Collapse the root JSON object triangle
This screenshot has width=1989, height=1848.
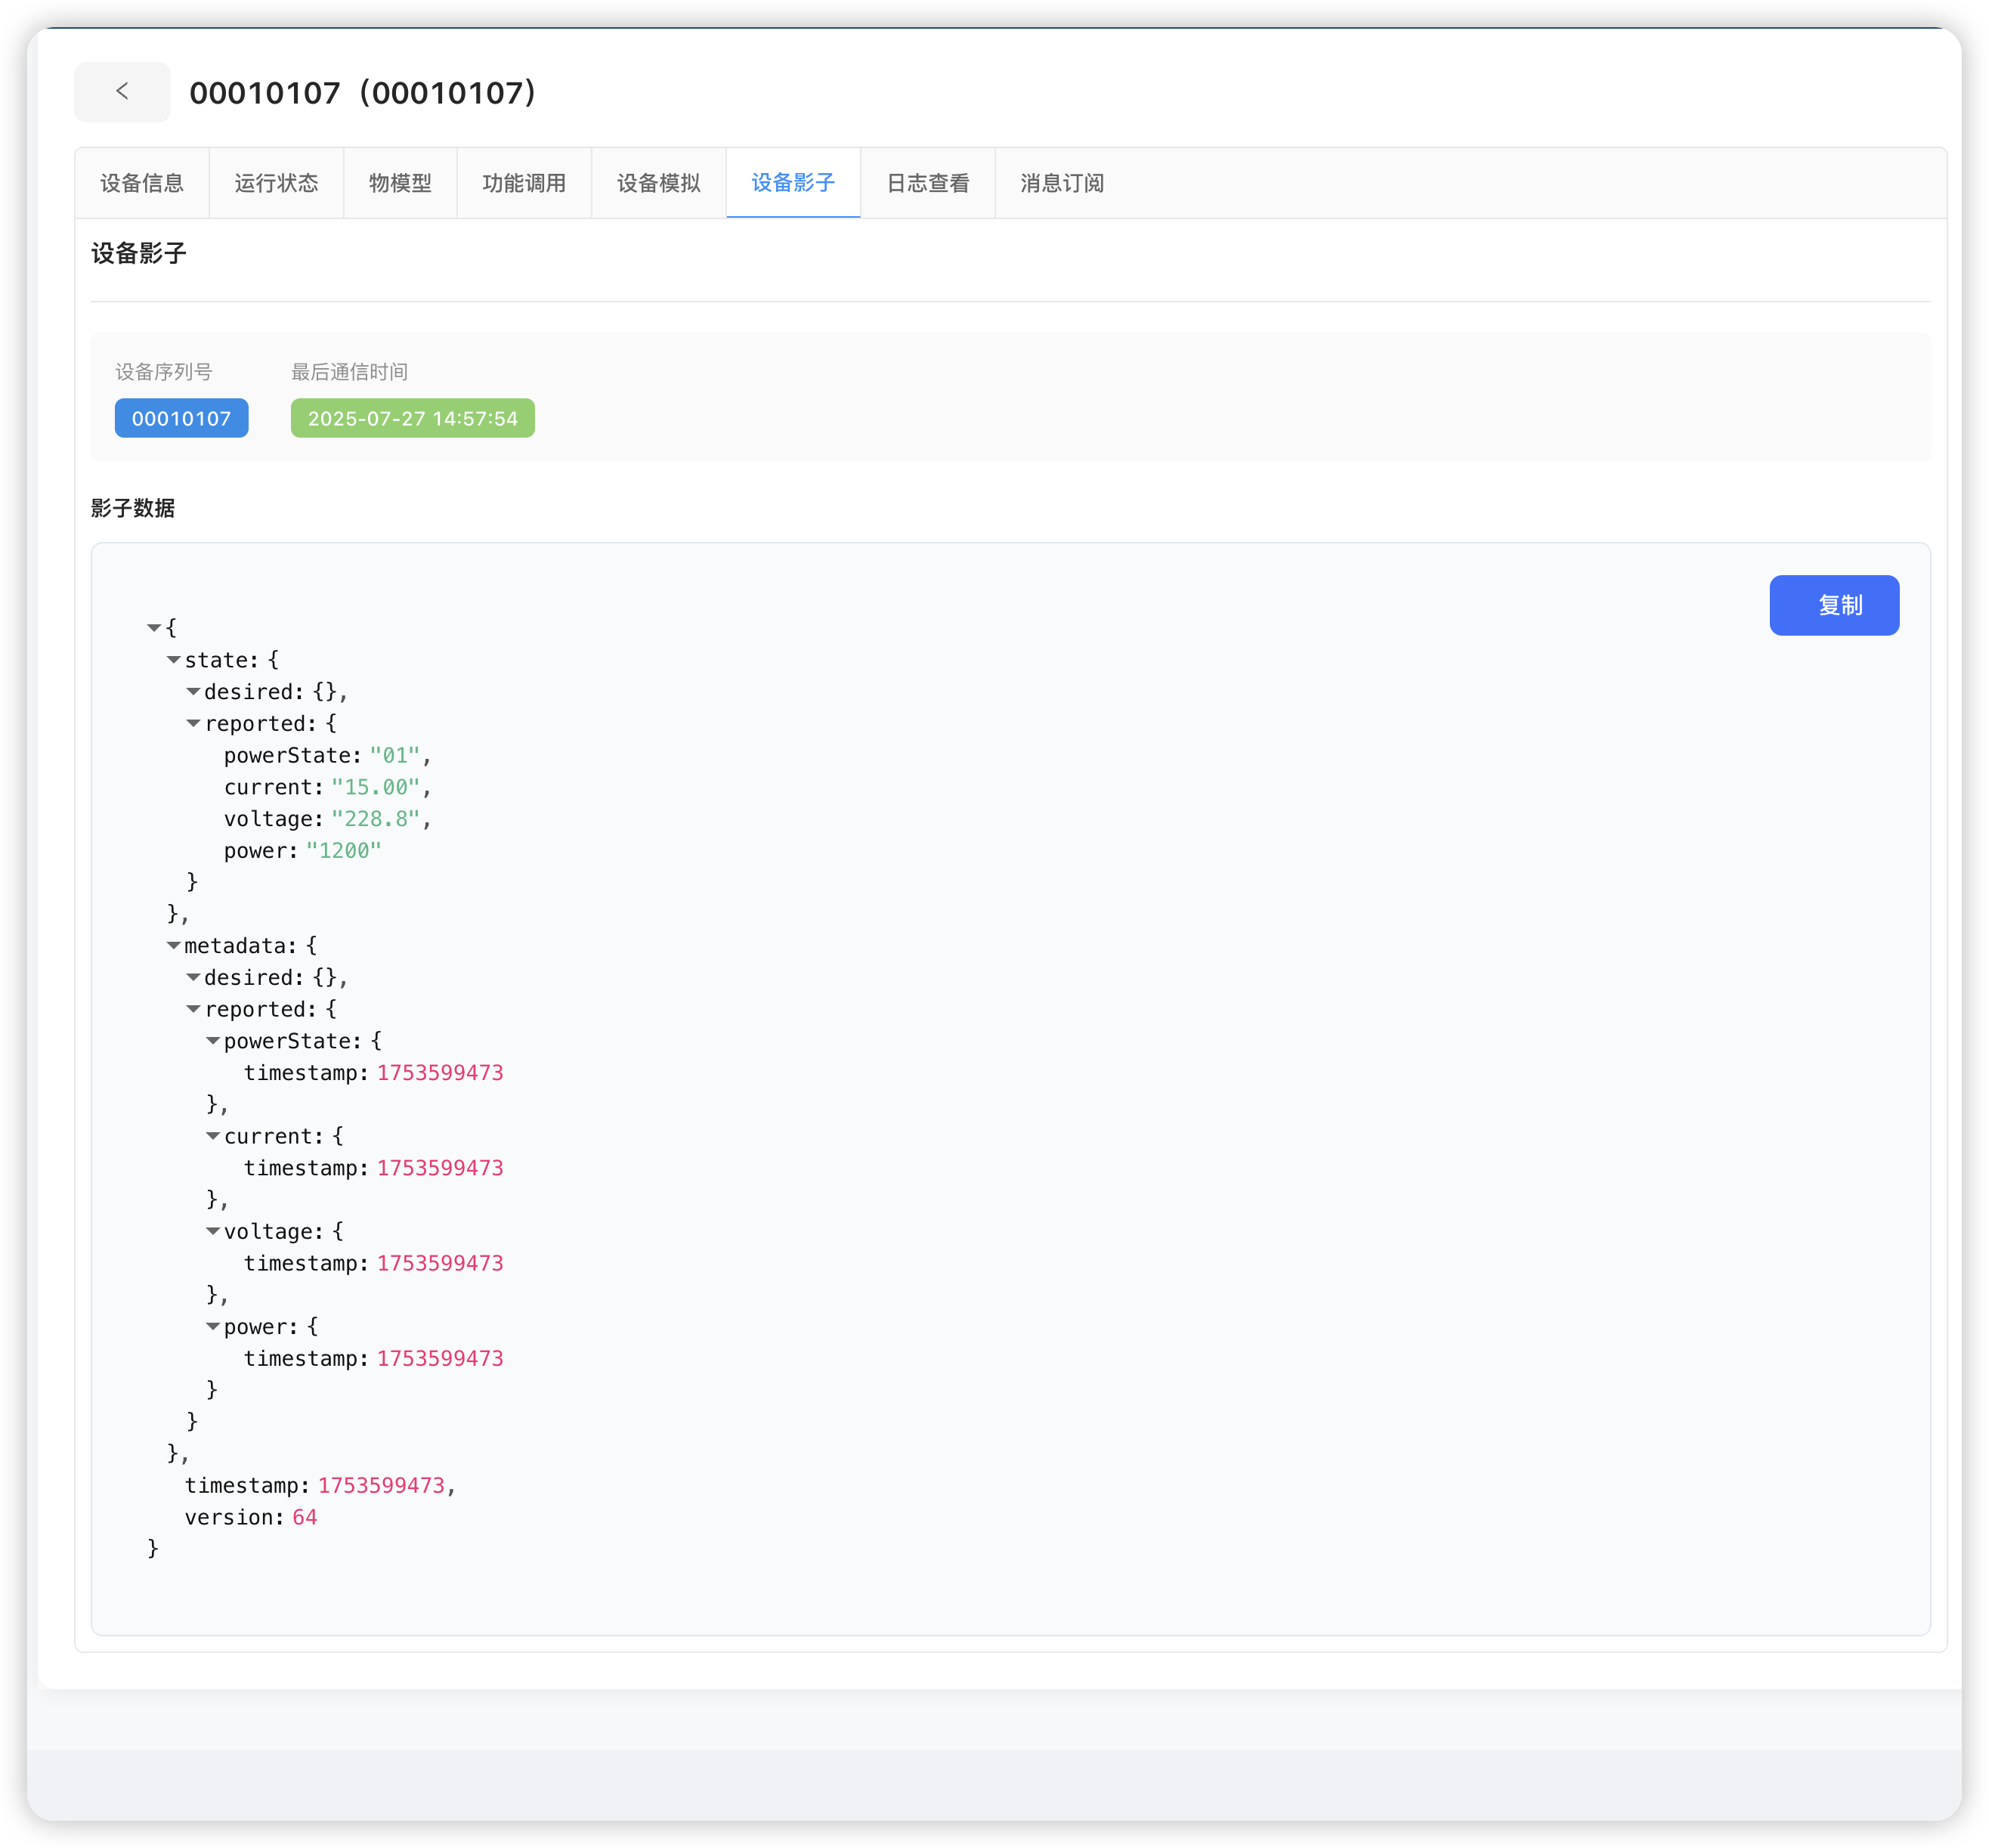[x=154, y=628]
